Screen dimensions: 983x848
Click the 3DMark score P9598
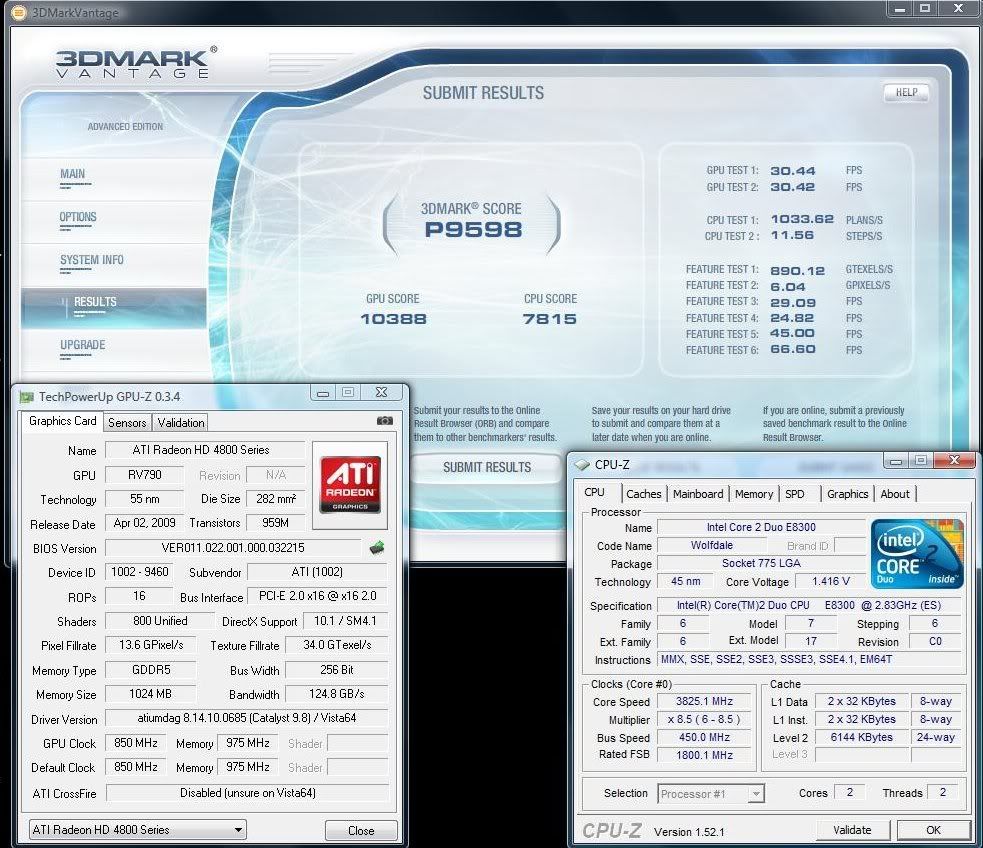click(x=473, y=230)
